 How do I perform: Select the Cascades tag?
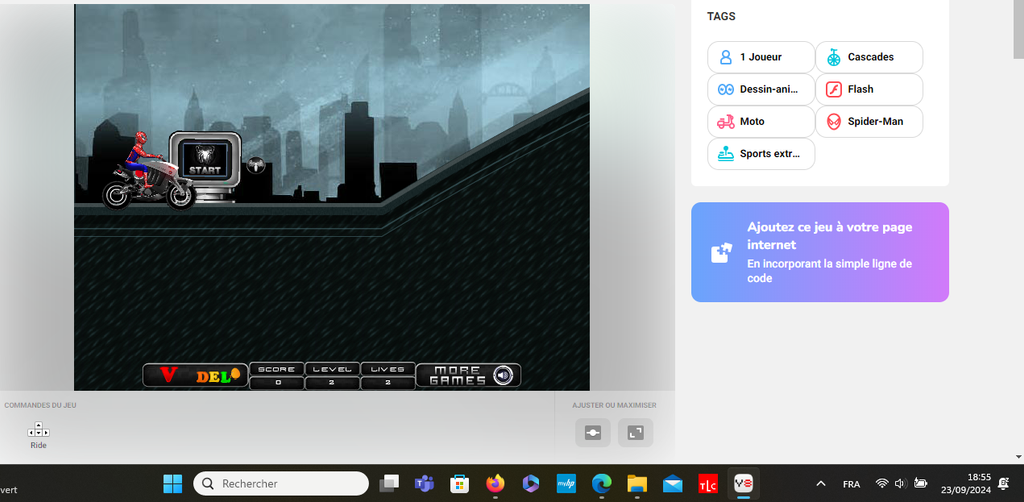[x=869, y=57]
